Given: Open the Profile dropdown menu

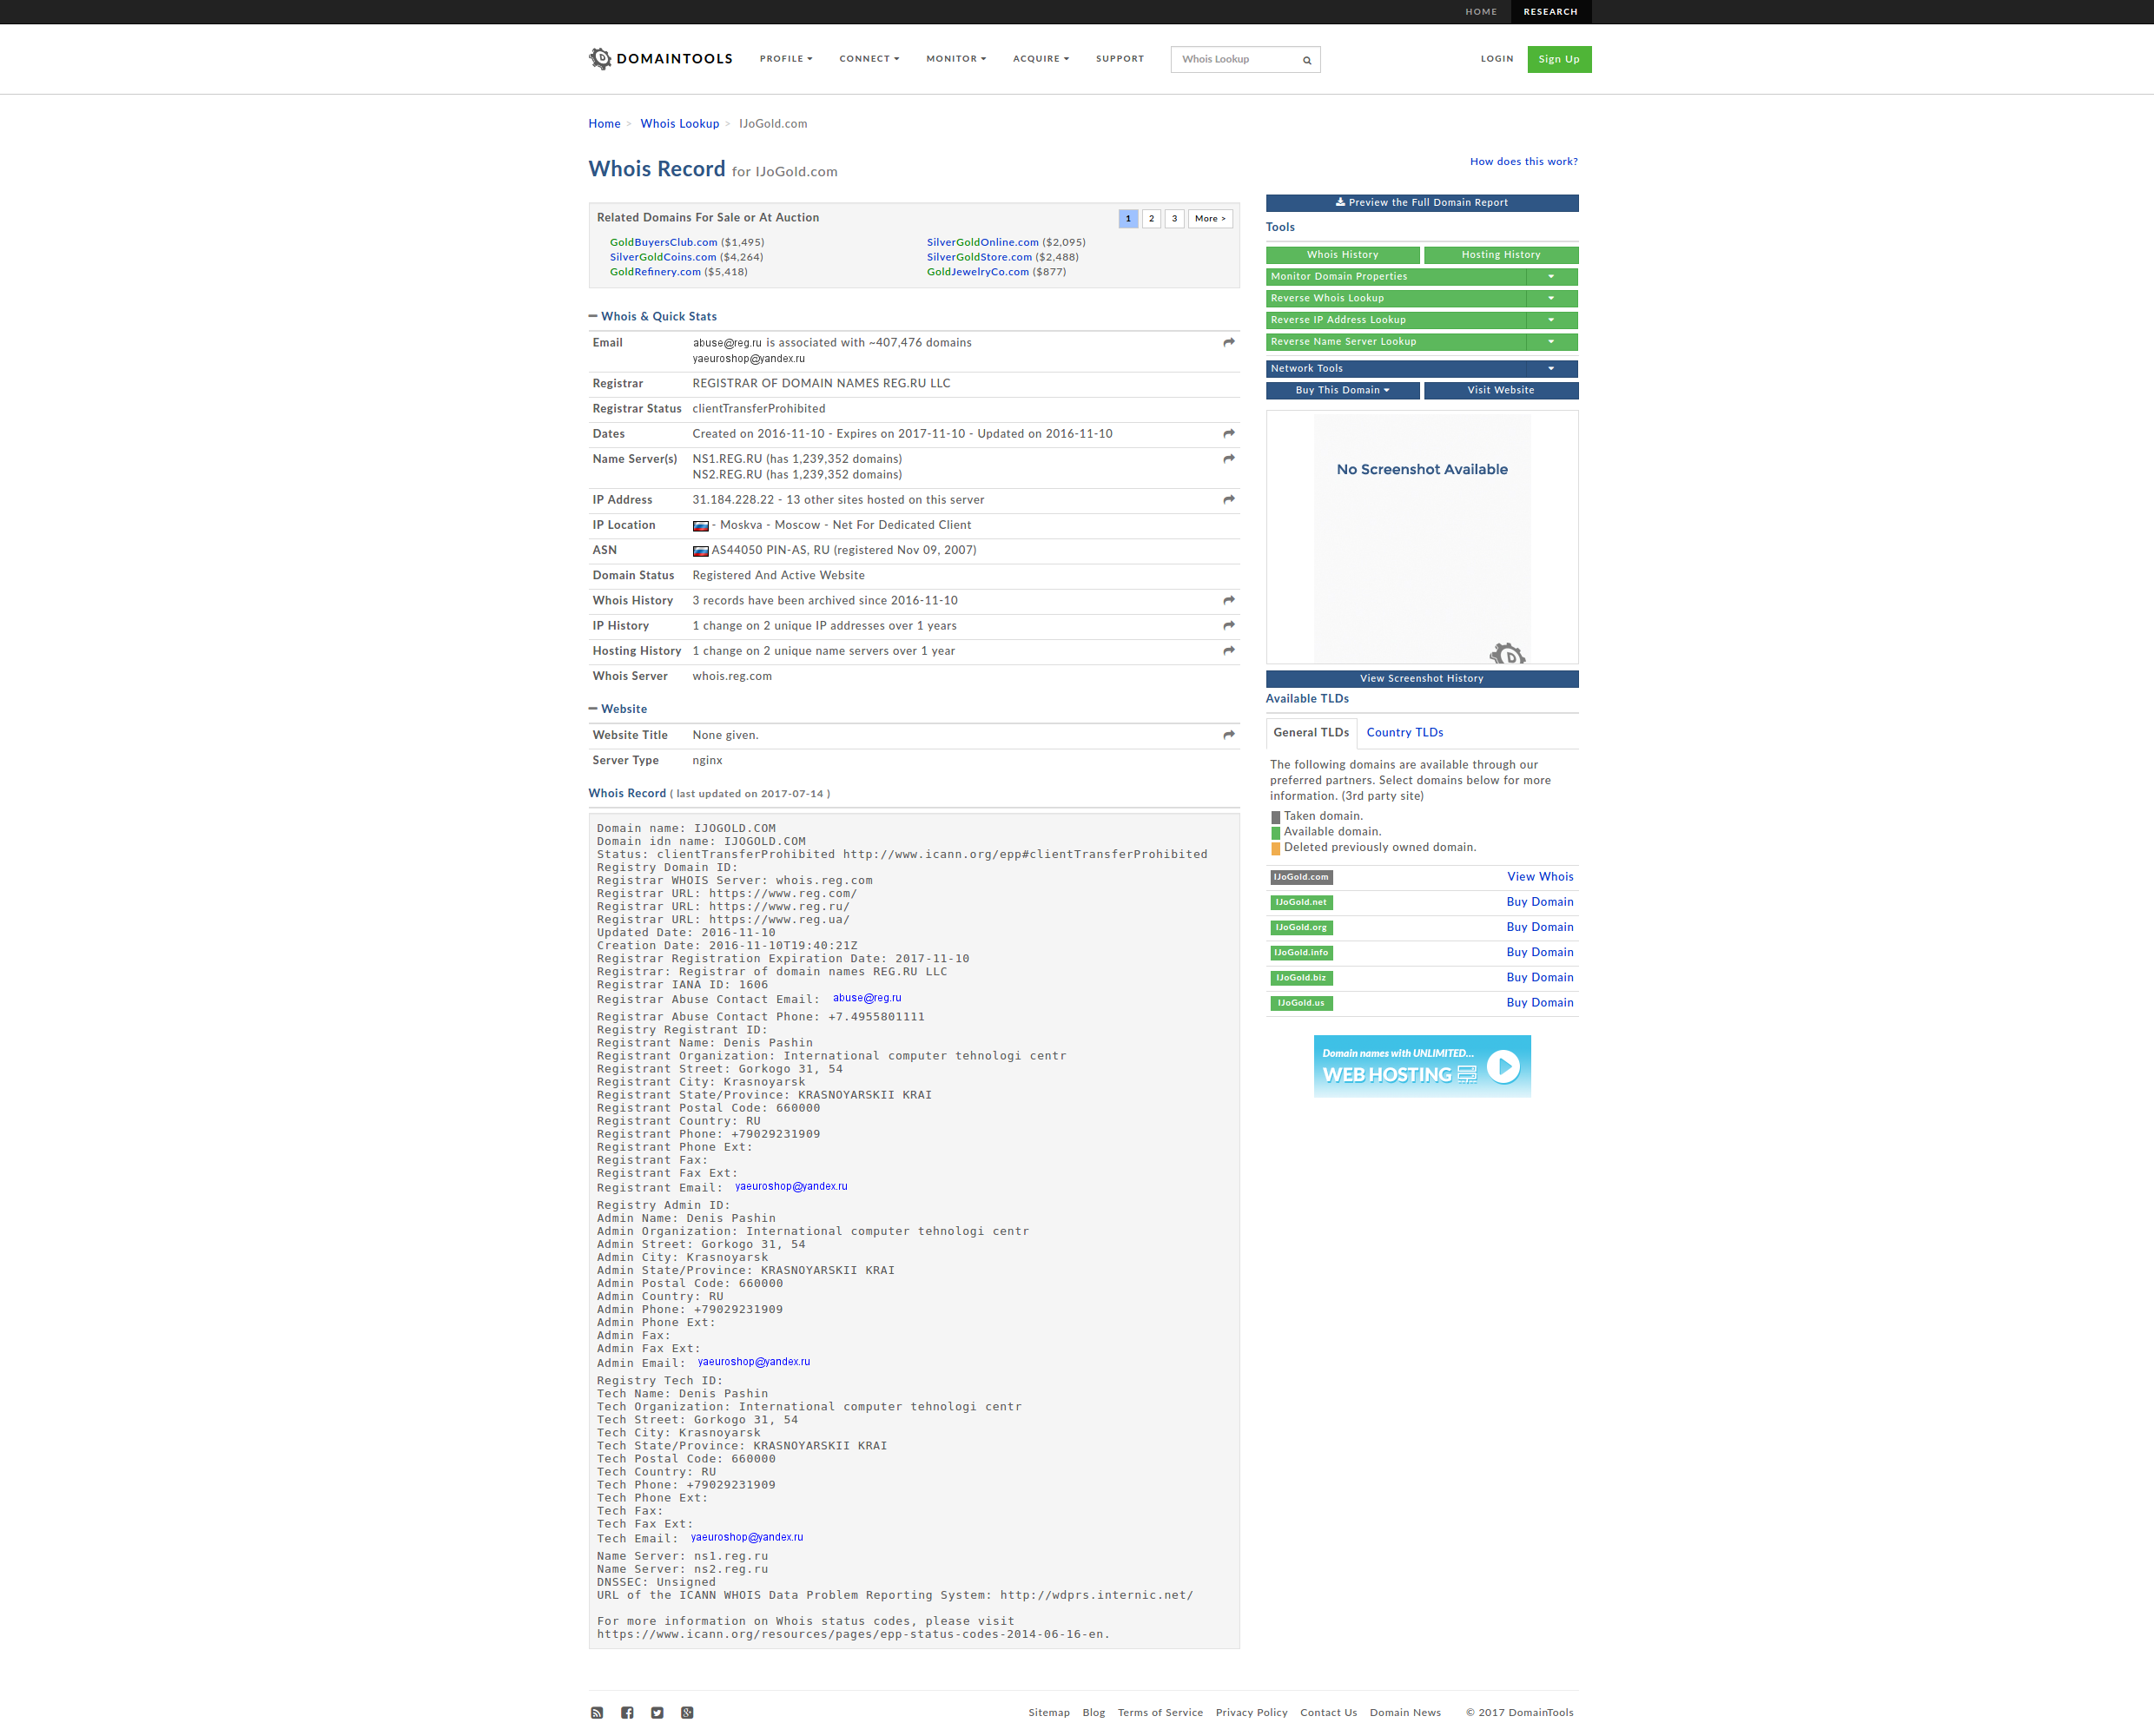Looking at the screenshot, I should (x=786, y=59).
